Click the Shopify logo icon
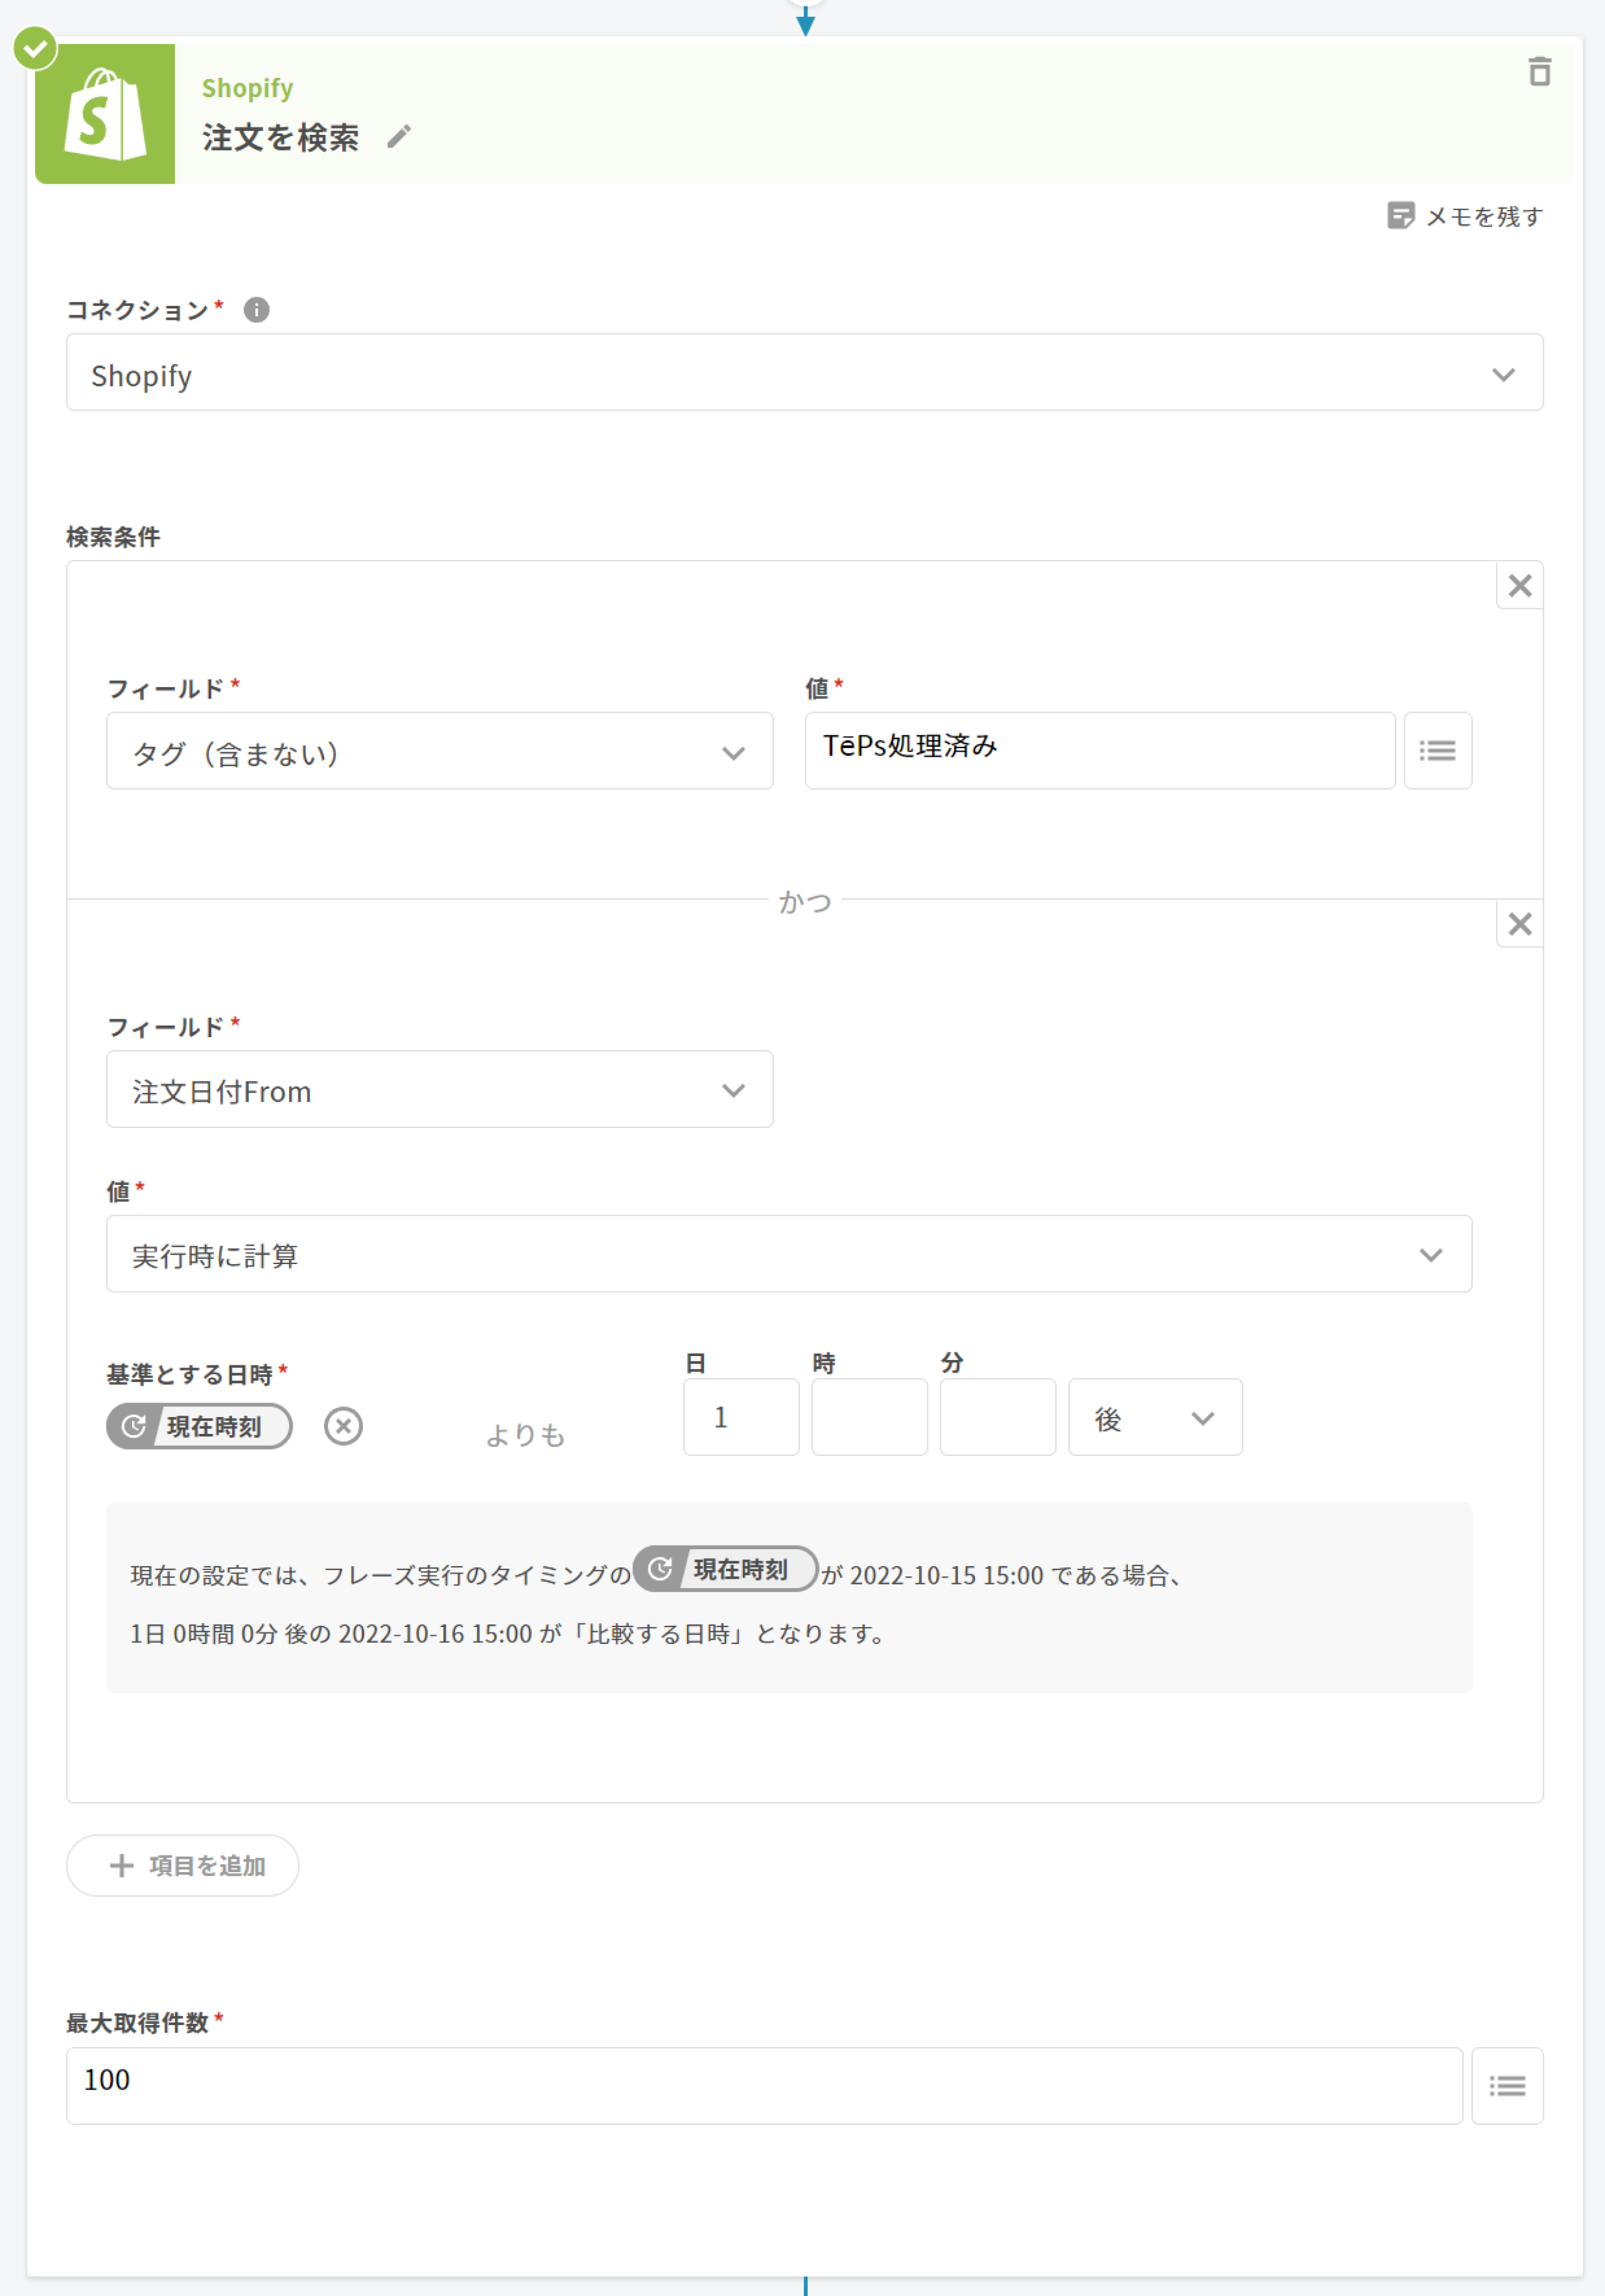1605x2296 pixels. point(105,114)
